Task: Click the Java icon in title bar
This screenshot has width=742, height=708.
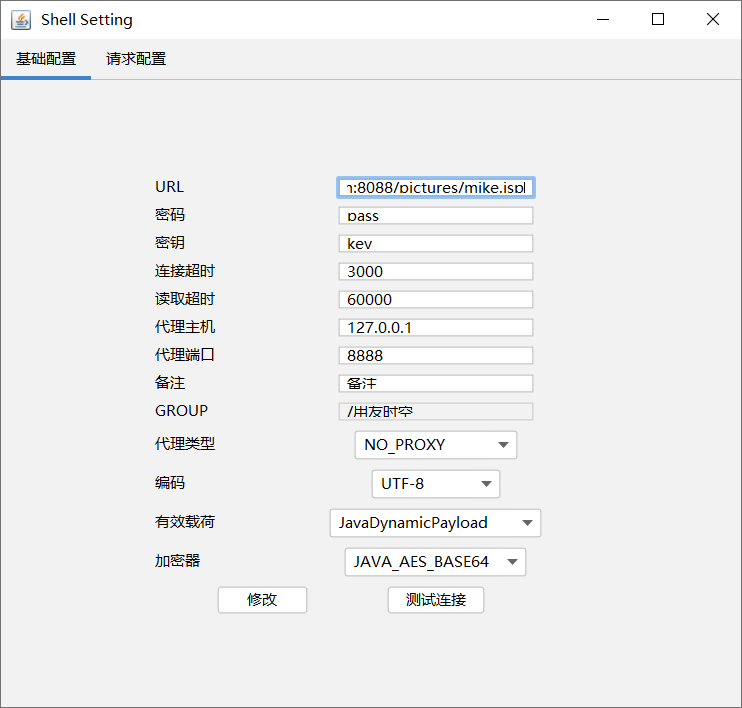Action: 20,19
